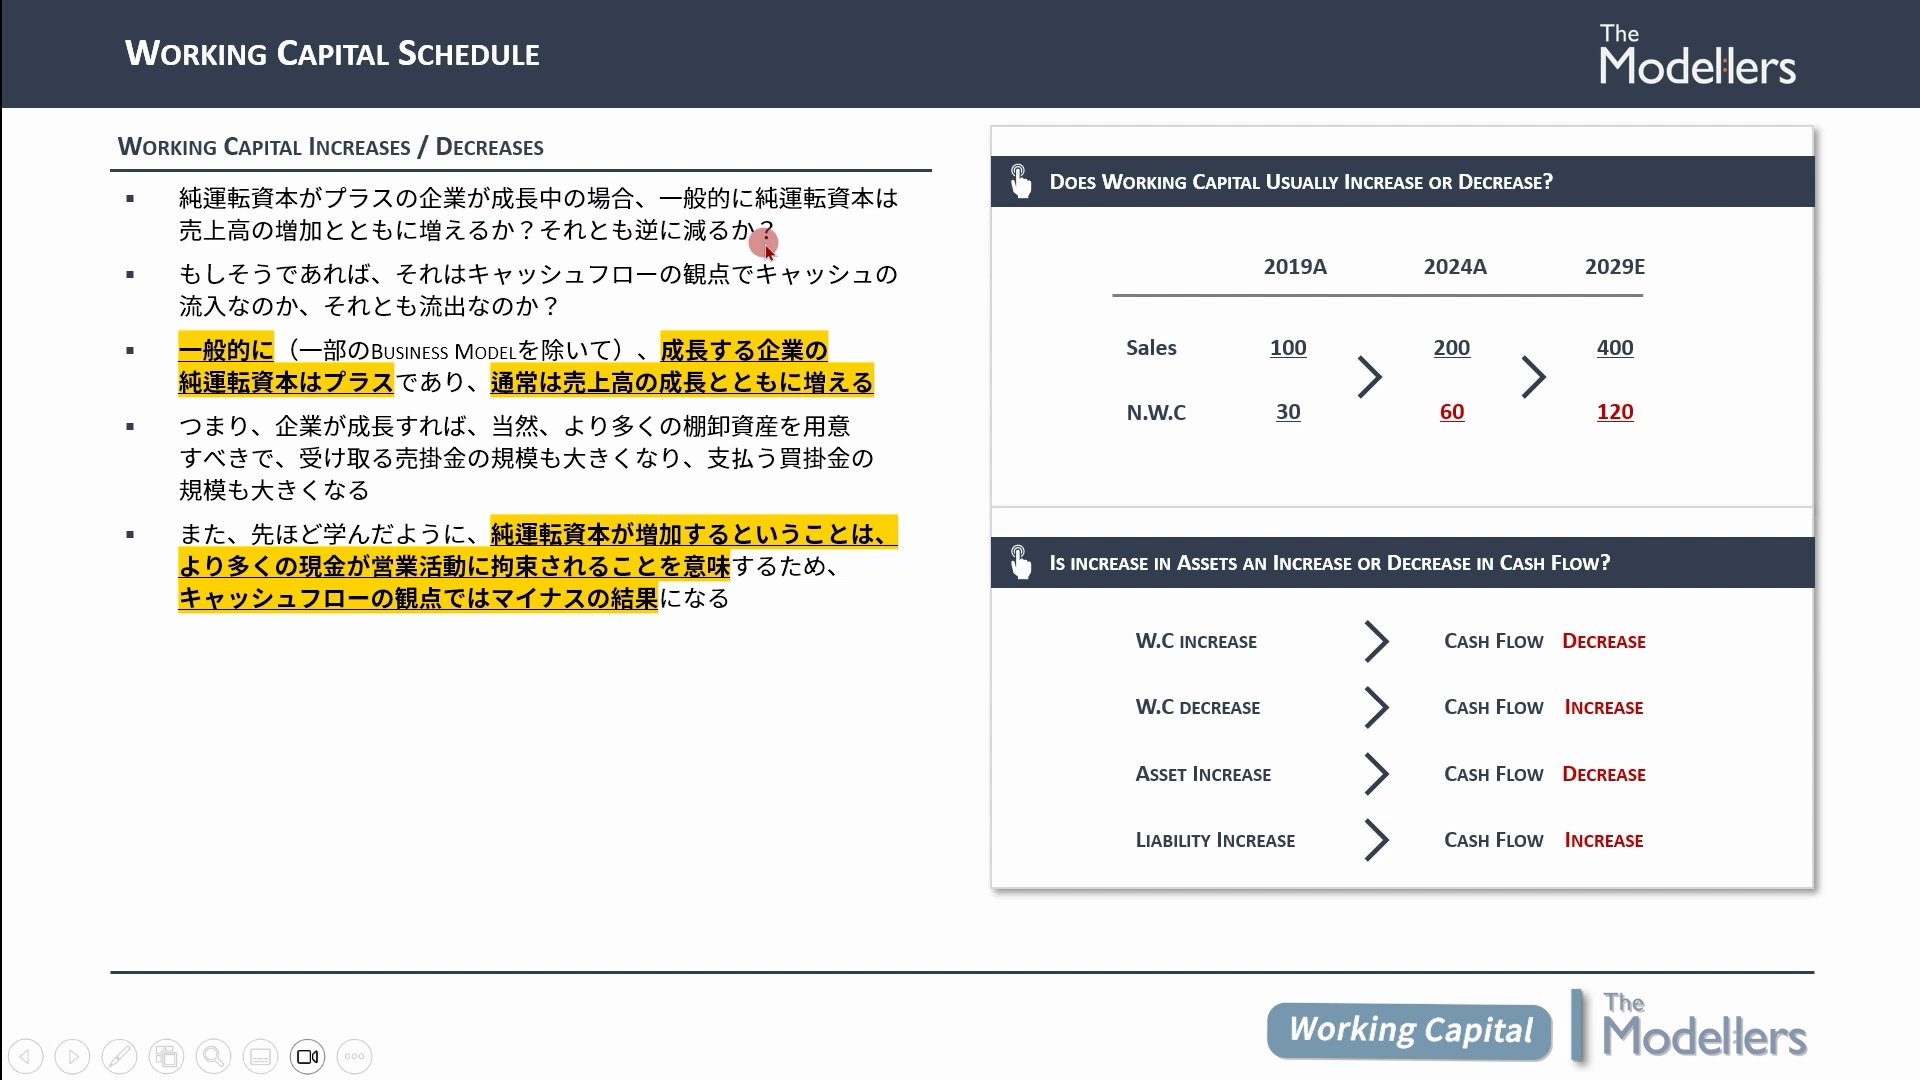Advance to next slide arrow

[72, 1056]
